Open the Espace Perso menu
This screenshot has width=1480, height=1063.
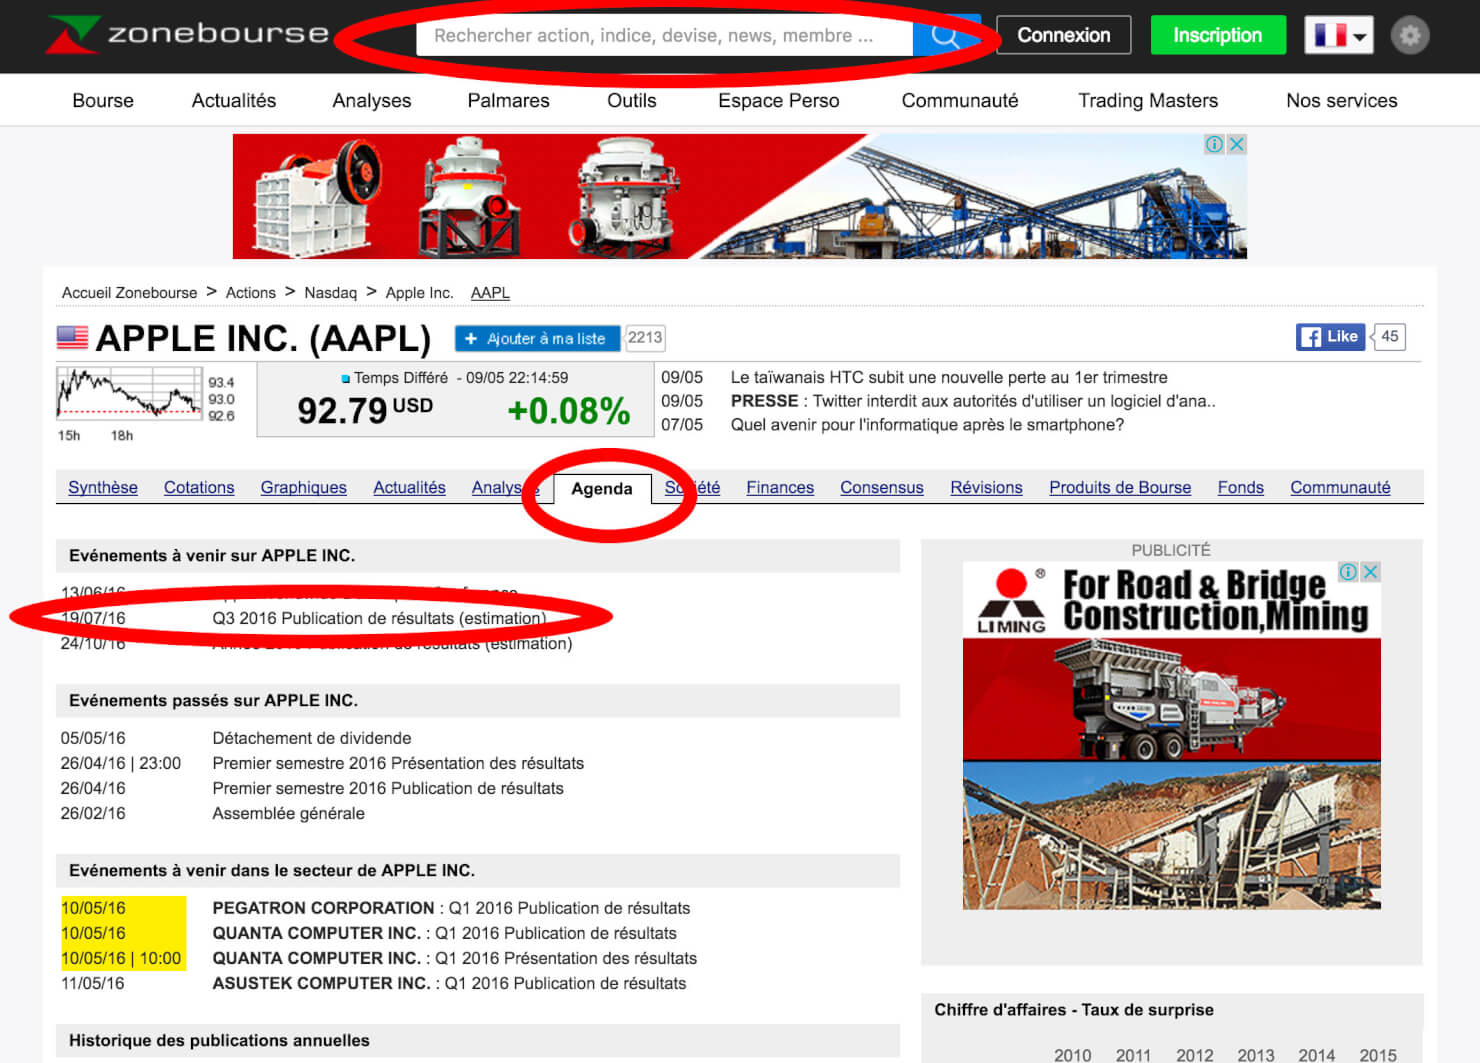(779, 100)
